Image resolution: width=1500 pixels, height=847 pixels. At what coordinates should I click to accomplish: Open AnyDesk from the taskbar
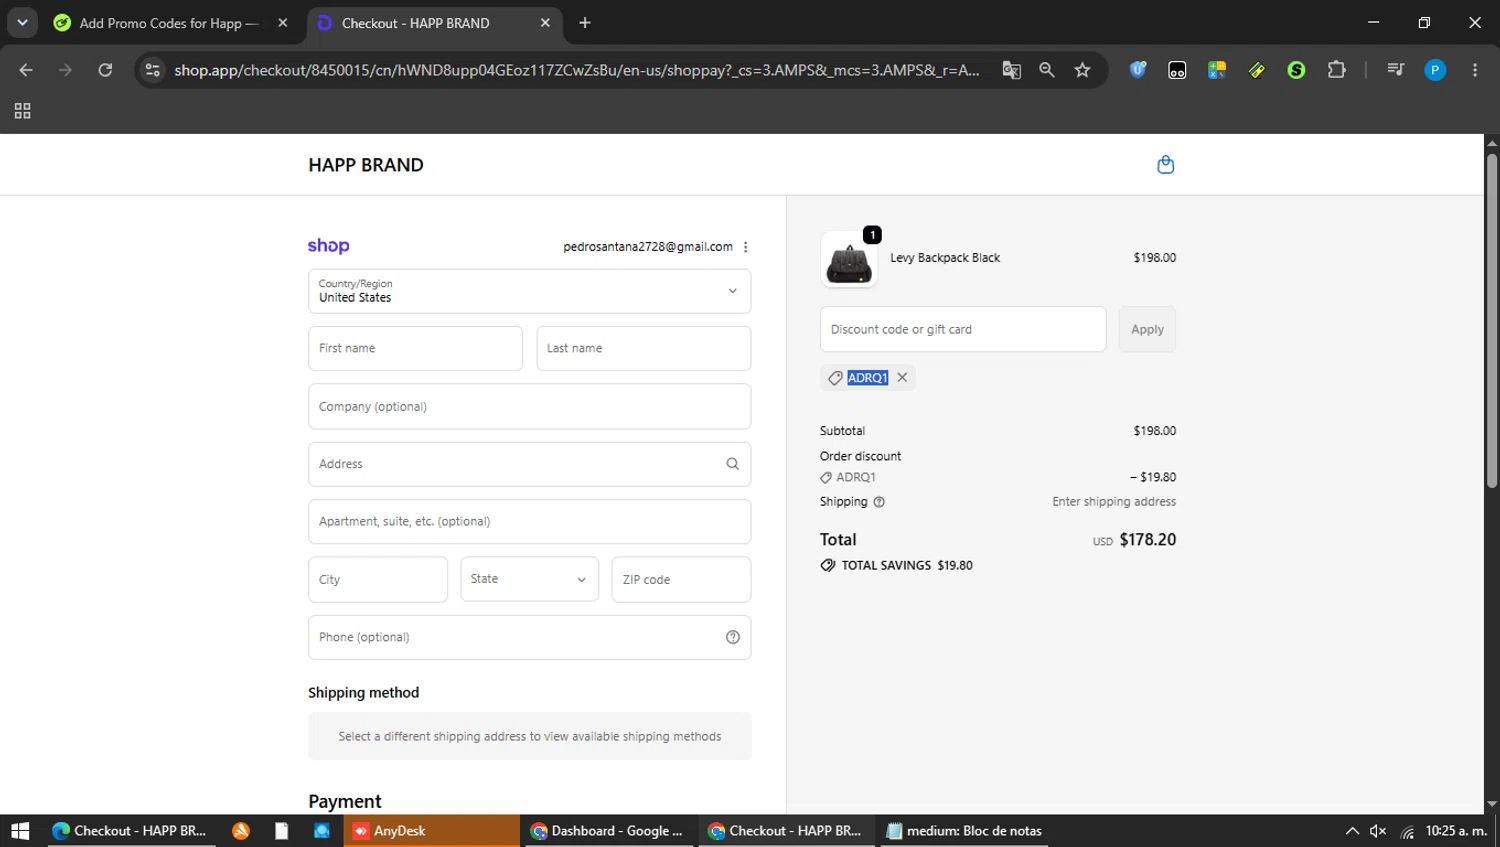click(430, 831)
